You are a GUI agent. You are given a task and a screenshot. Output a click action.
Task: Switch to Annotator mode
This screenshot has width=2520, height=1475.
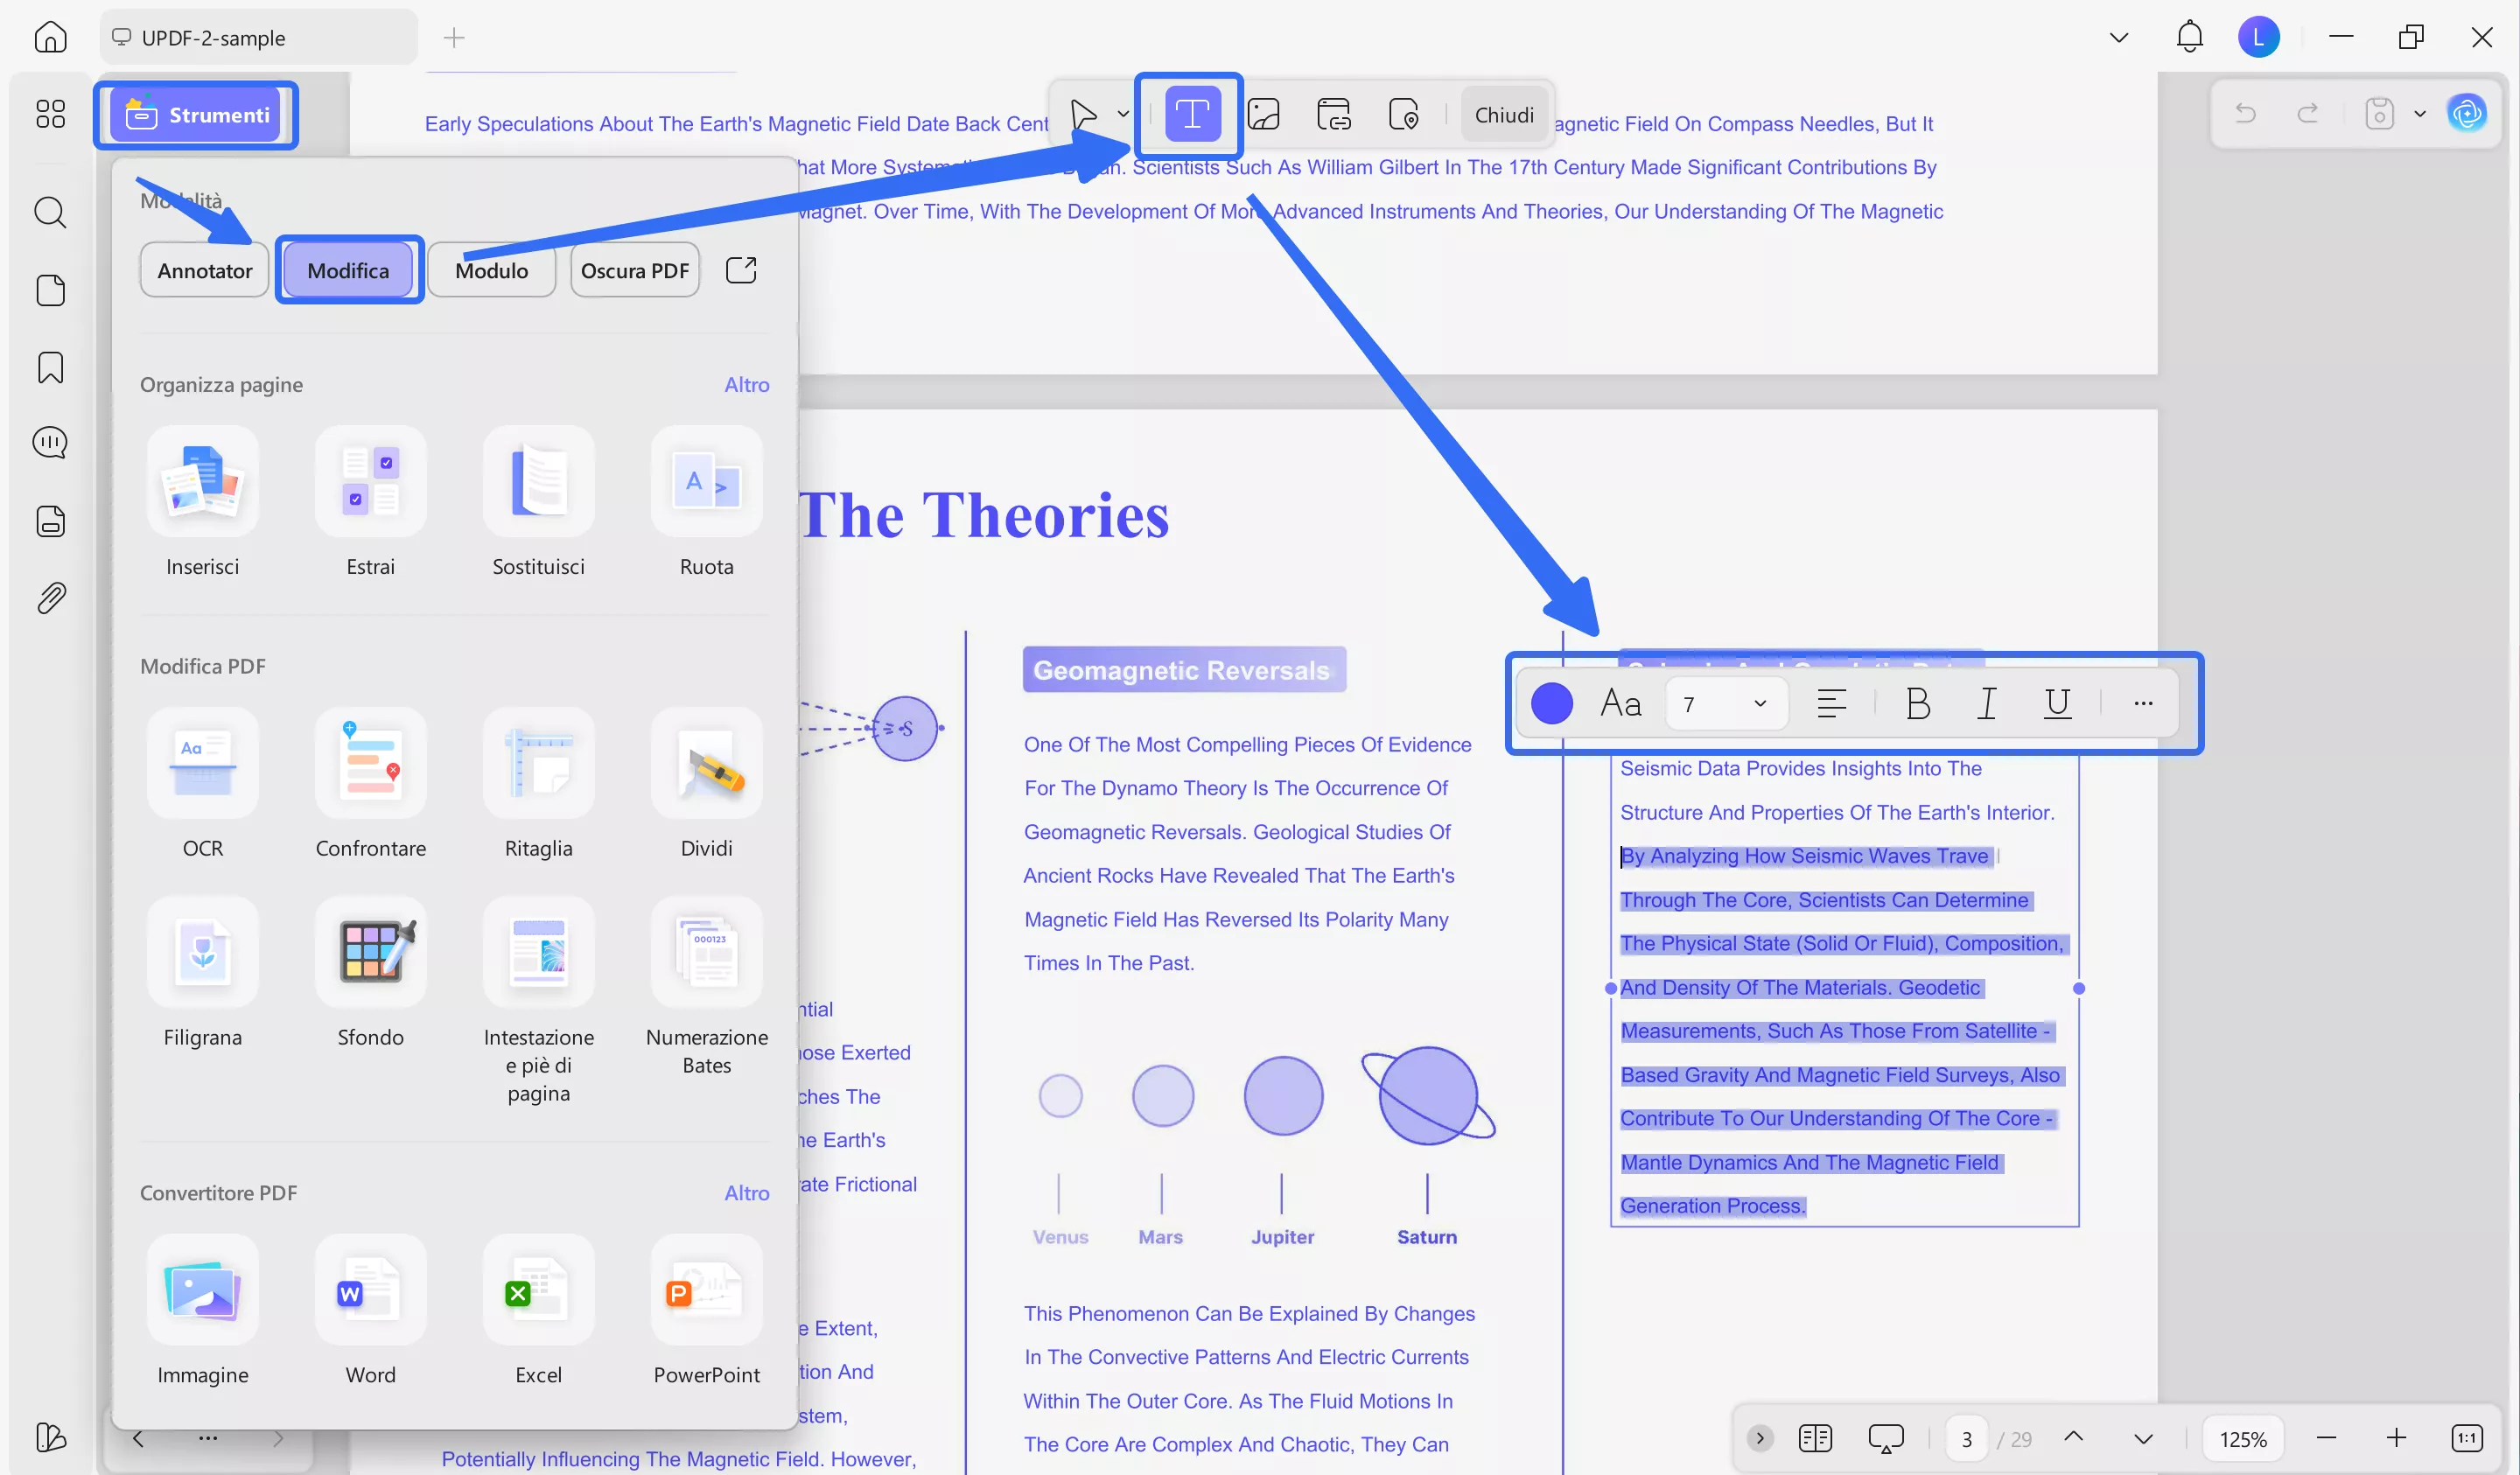tap(204, 270)
